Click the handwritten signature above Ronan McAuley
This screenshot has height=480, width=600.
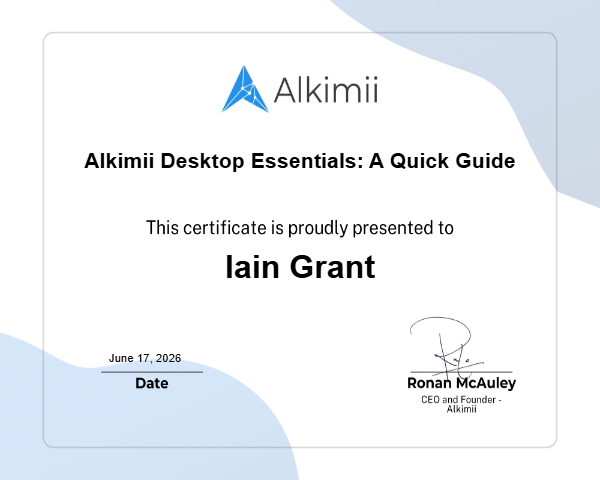(x=447, y=346)
